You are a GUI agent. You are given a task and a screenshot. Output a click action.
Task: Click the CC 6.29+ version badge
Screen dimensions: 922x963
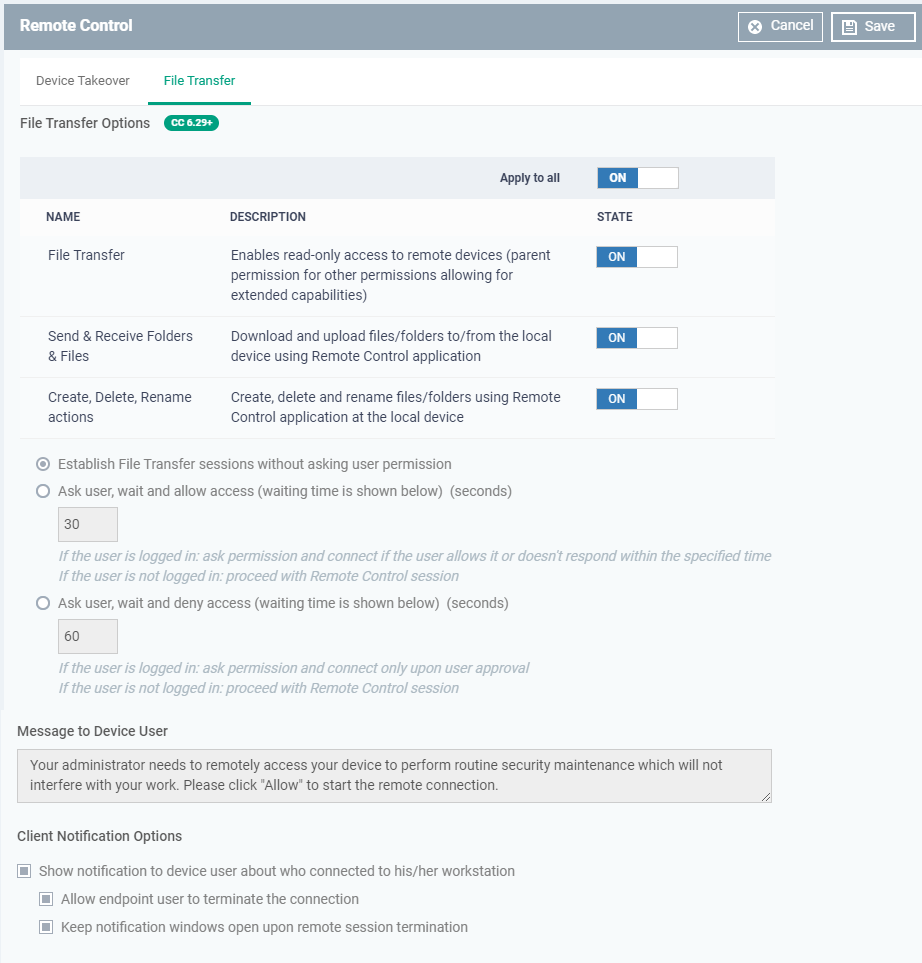191,123
